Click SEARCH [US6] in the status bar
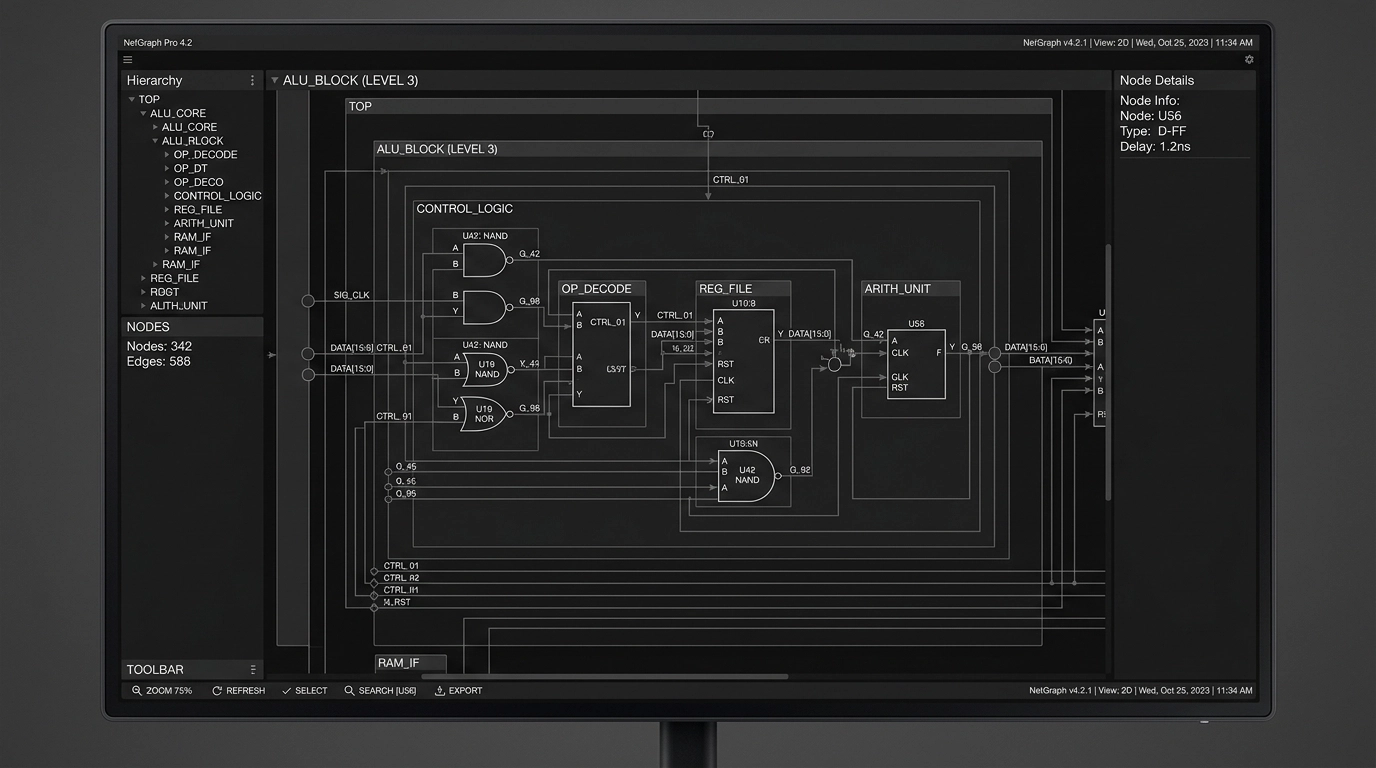Screen dimensions: 1376x768 (380, 690)
